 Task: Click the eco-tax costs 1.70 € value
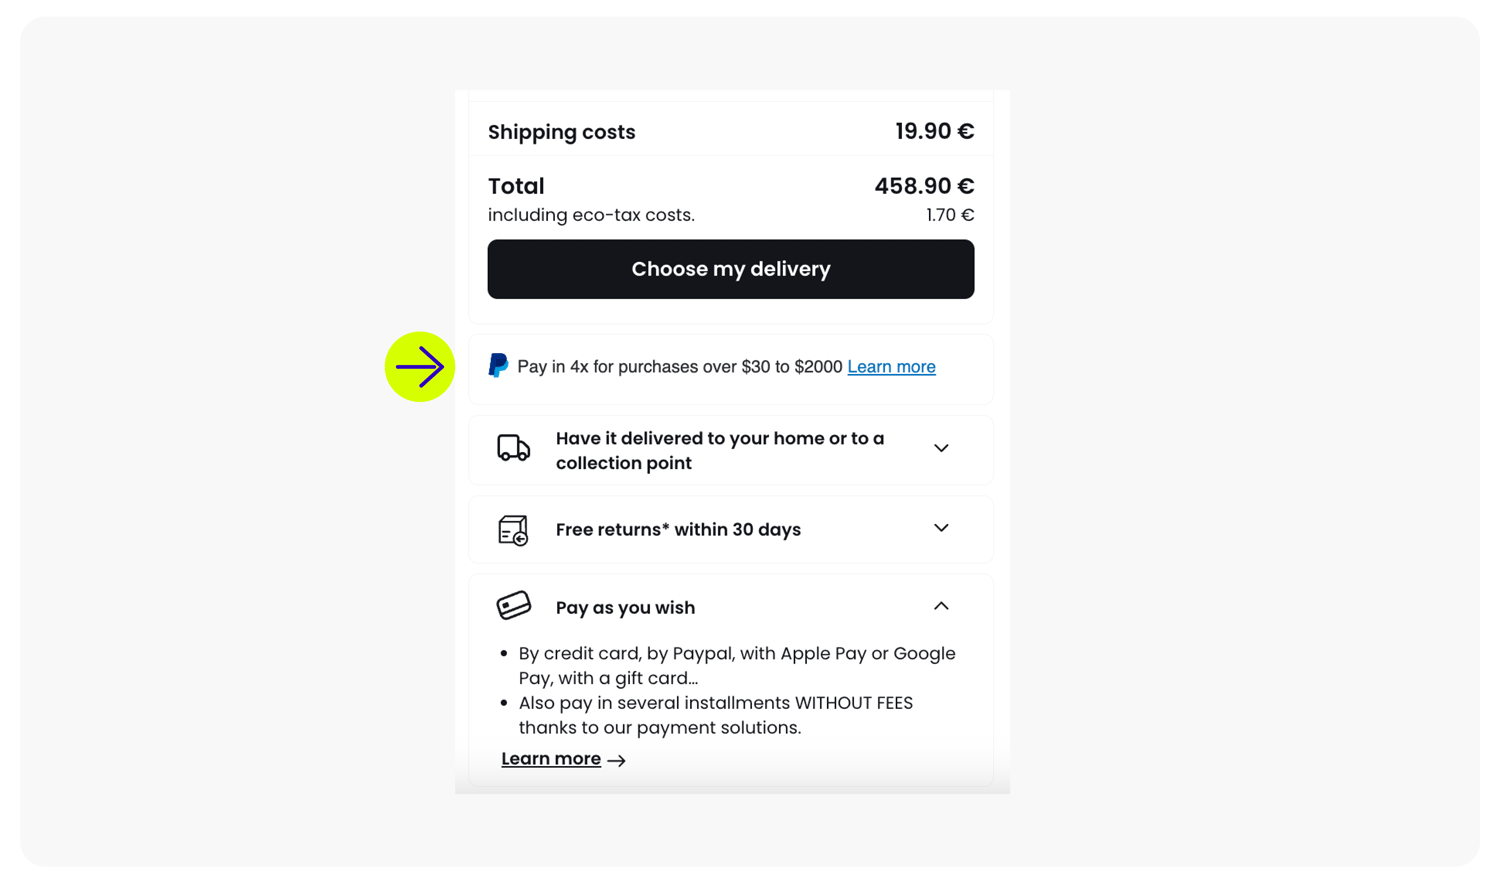click(950, 215)
